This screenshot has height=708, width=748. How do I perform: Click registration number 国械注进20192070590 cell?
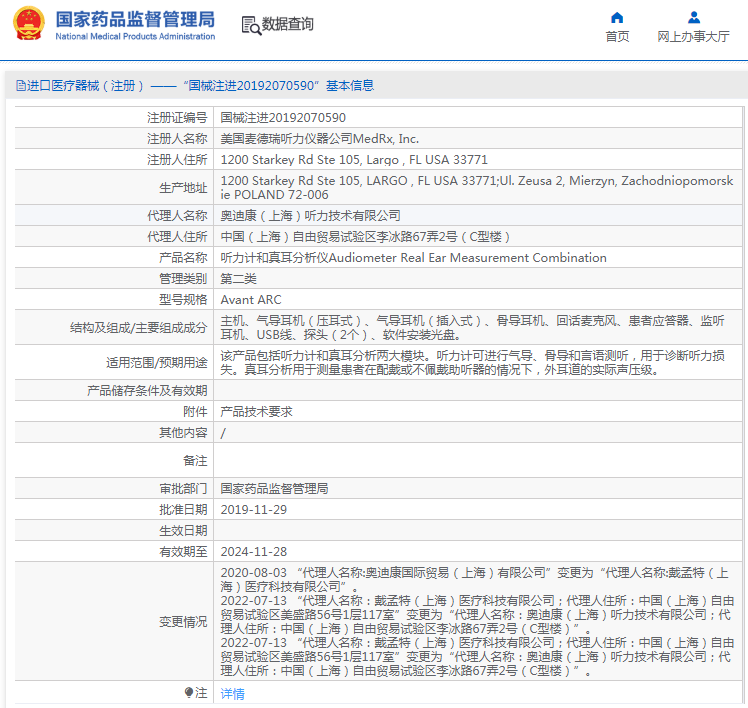[283, 118]
